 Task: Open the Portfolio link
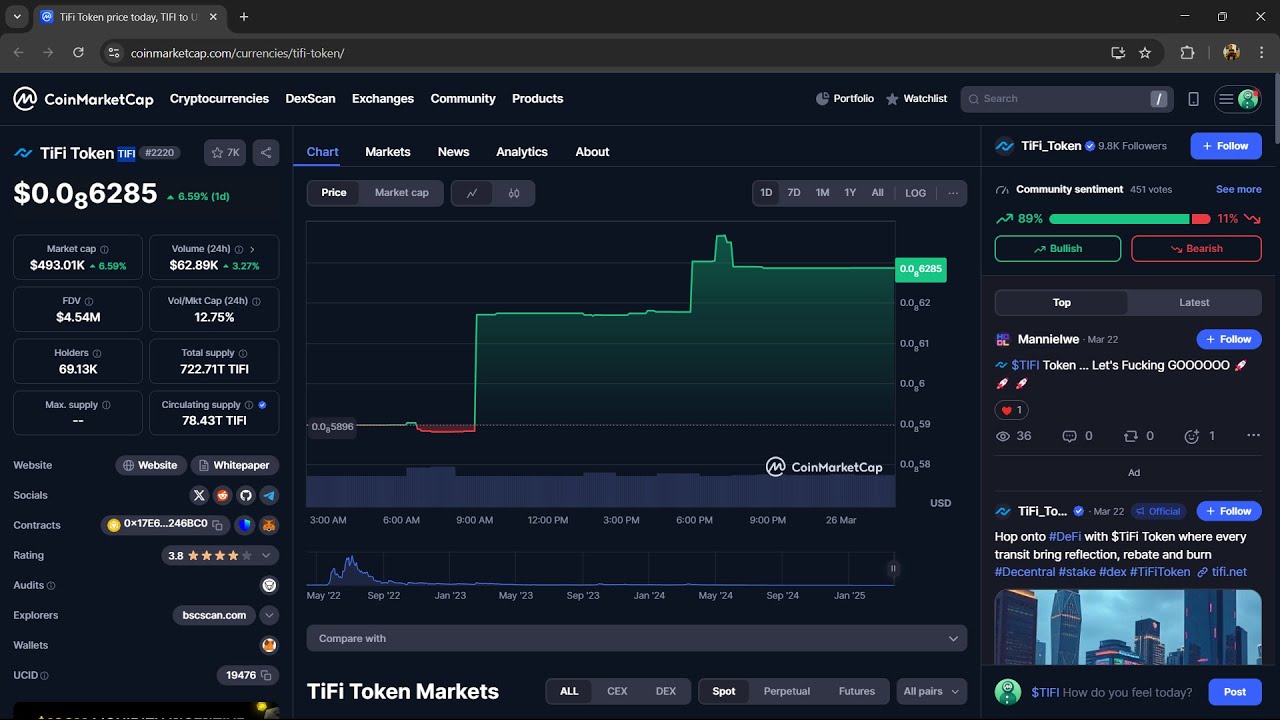coord(845,99)
